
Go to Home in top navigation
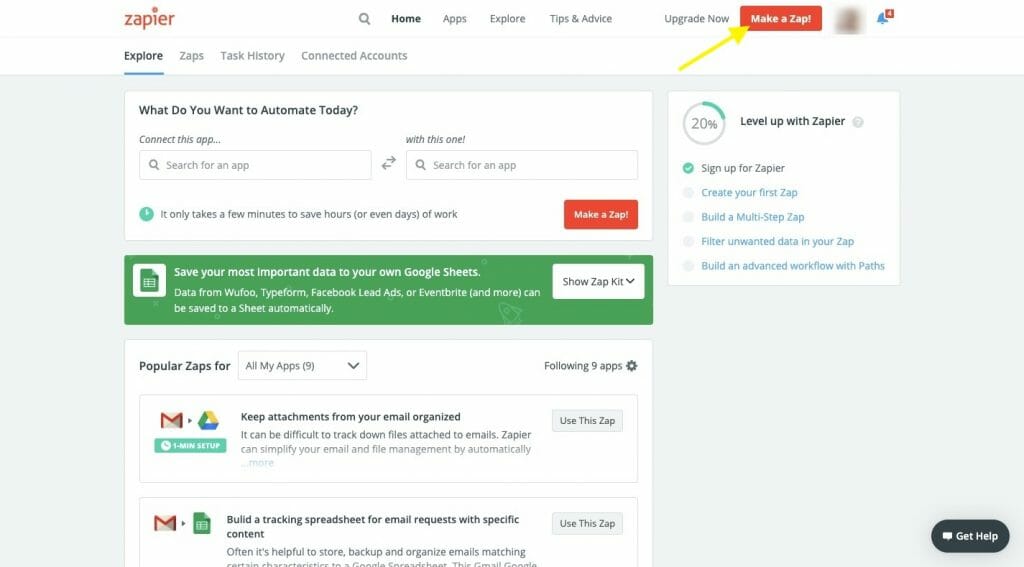406,19
